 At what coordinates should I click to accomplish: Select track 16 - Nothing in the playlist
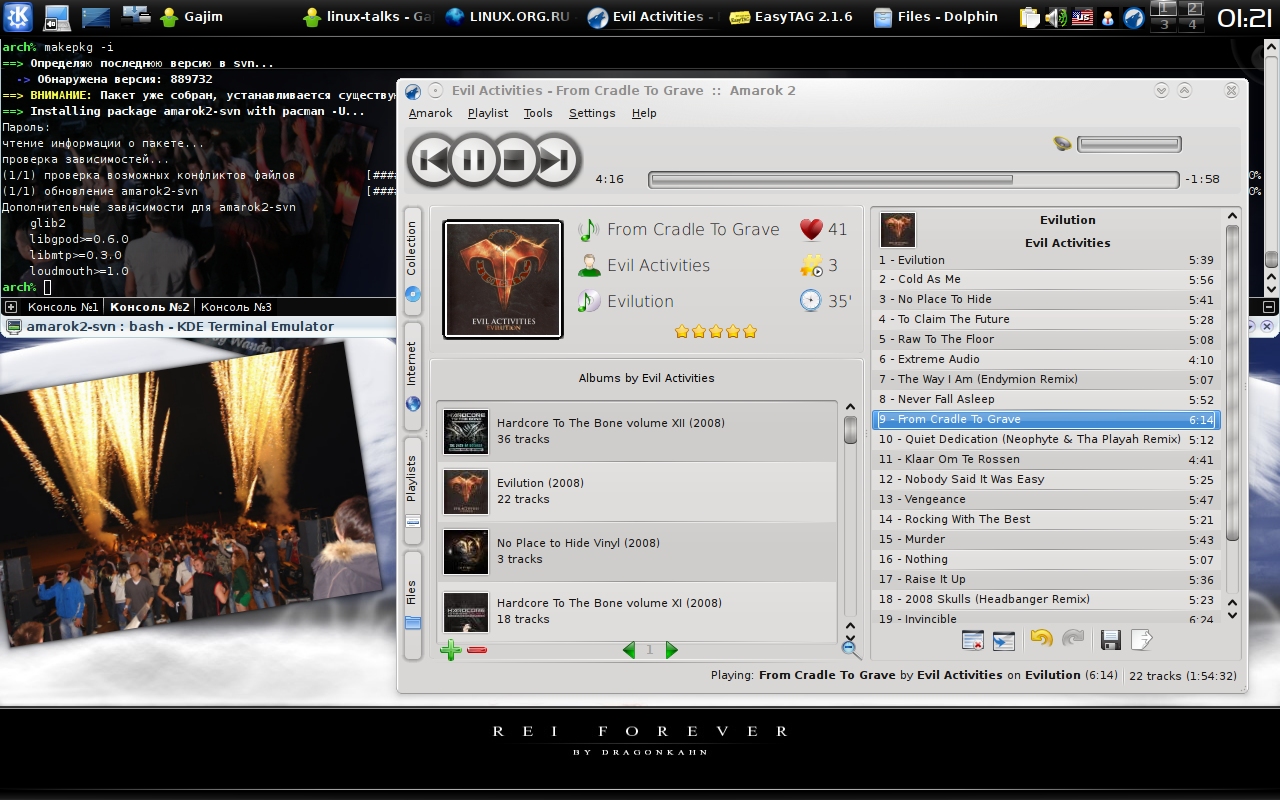[1047, 559]
